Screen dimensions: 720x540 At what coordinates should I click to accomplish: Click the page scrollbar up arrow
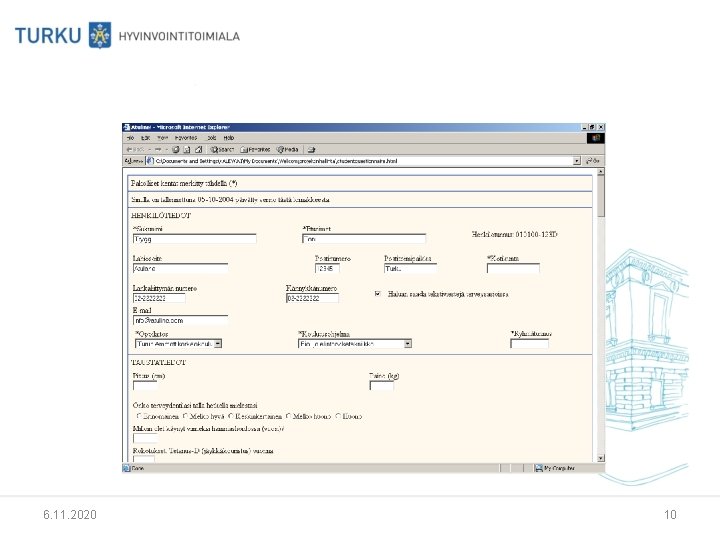pyautogui.click(x=600, y=172)
